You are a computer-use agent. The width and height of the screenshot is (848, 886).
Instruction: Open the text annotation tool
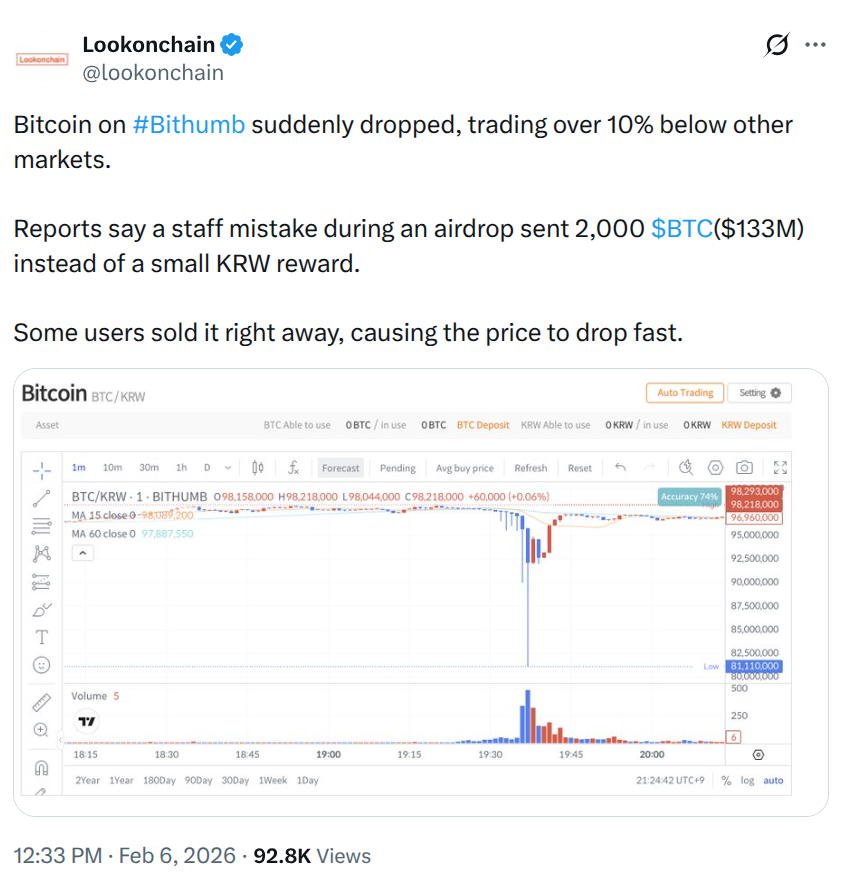point(42,637)
